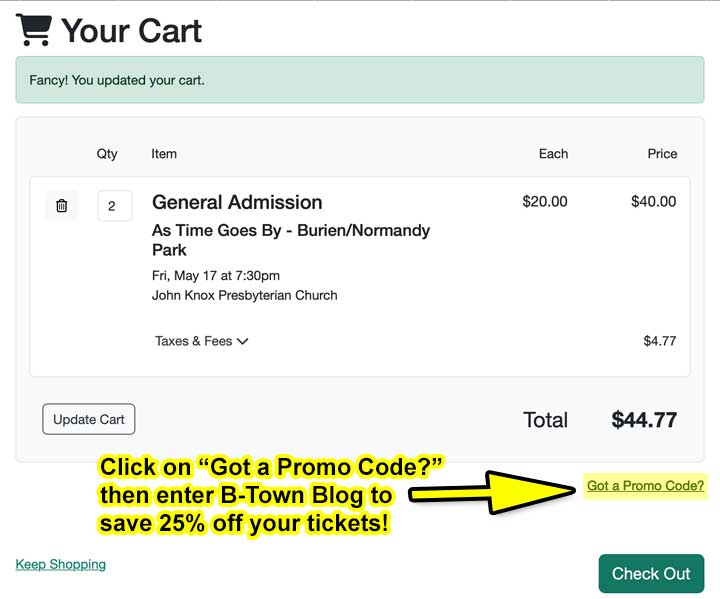Click the $4.77 taxes and fees amount
This screenshot has height=599, width=720.
(659, 341)
